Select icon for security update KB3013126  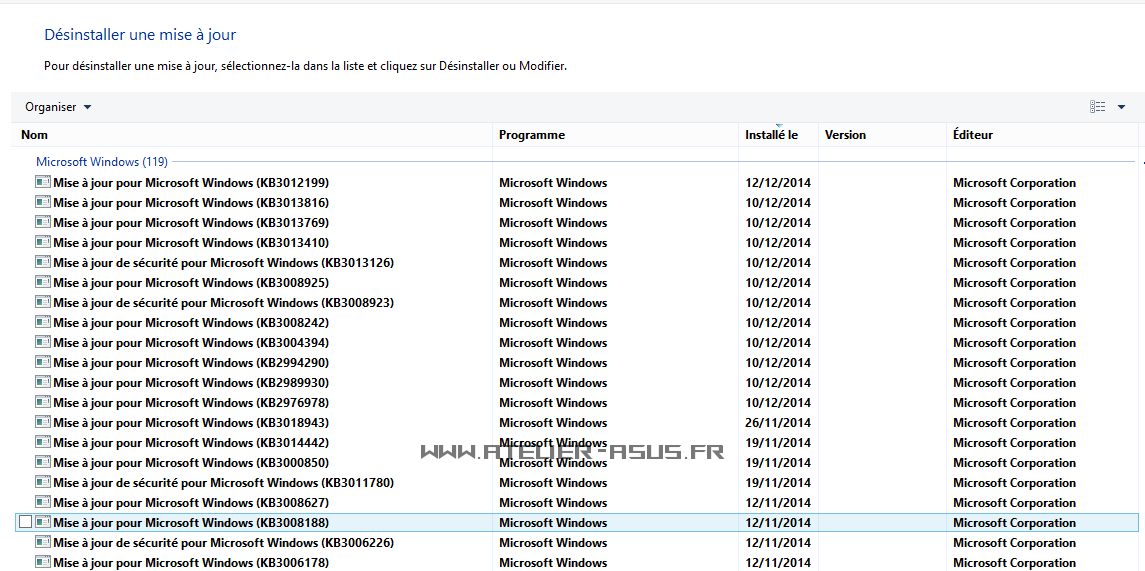(43, 262)
